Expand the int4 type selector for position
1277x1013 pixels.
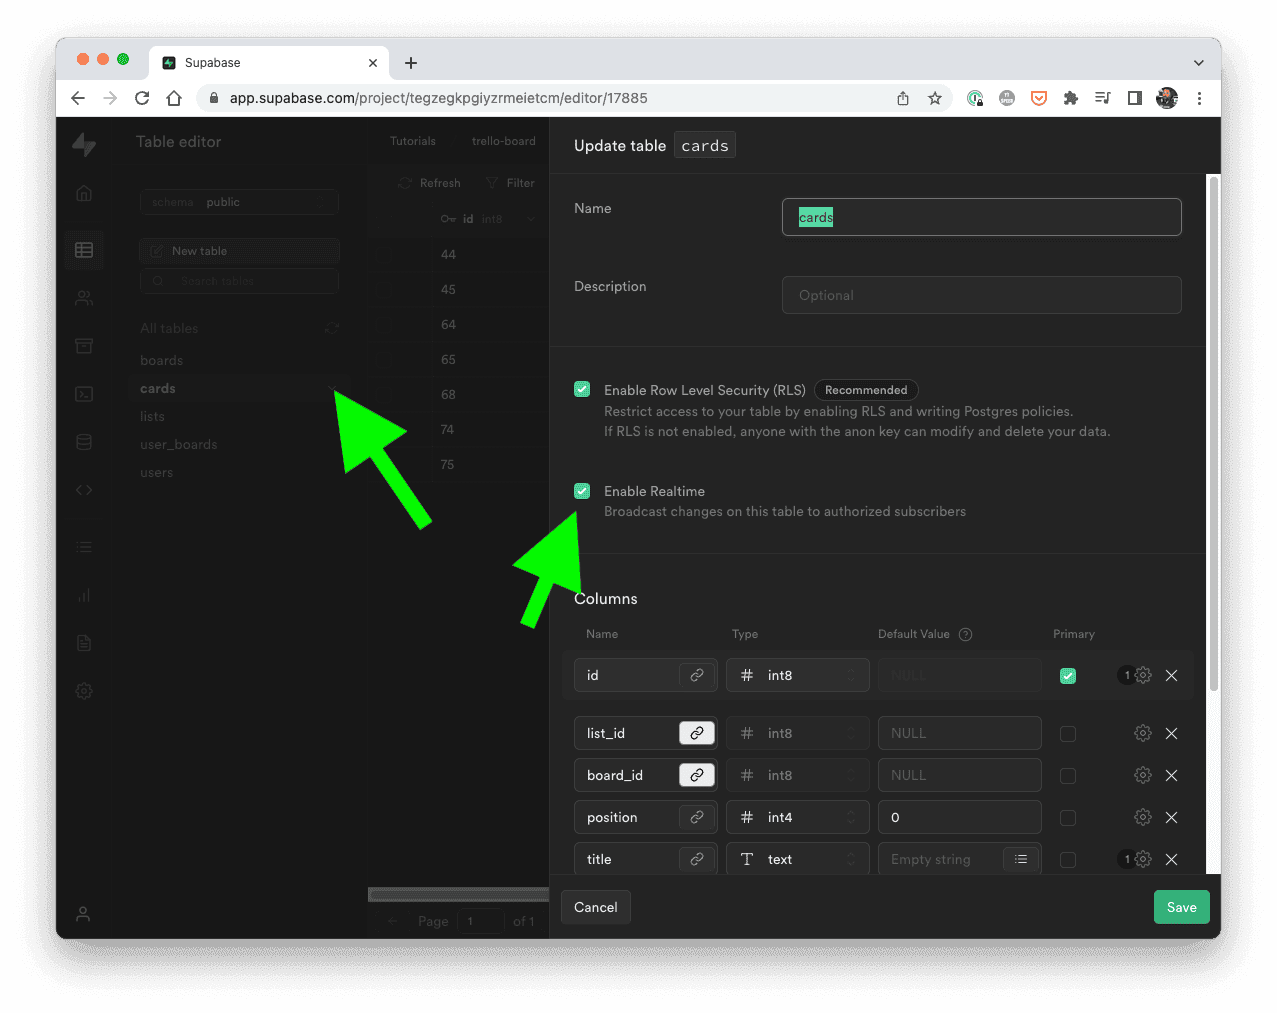pyautogui.click(x=797, y=817)
